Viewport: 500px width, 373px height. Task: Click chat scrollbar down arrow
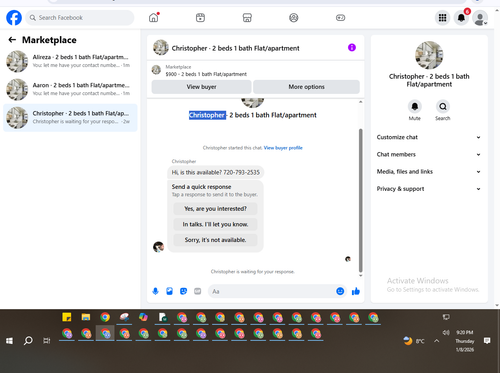360,276
